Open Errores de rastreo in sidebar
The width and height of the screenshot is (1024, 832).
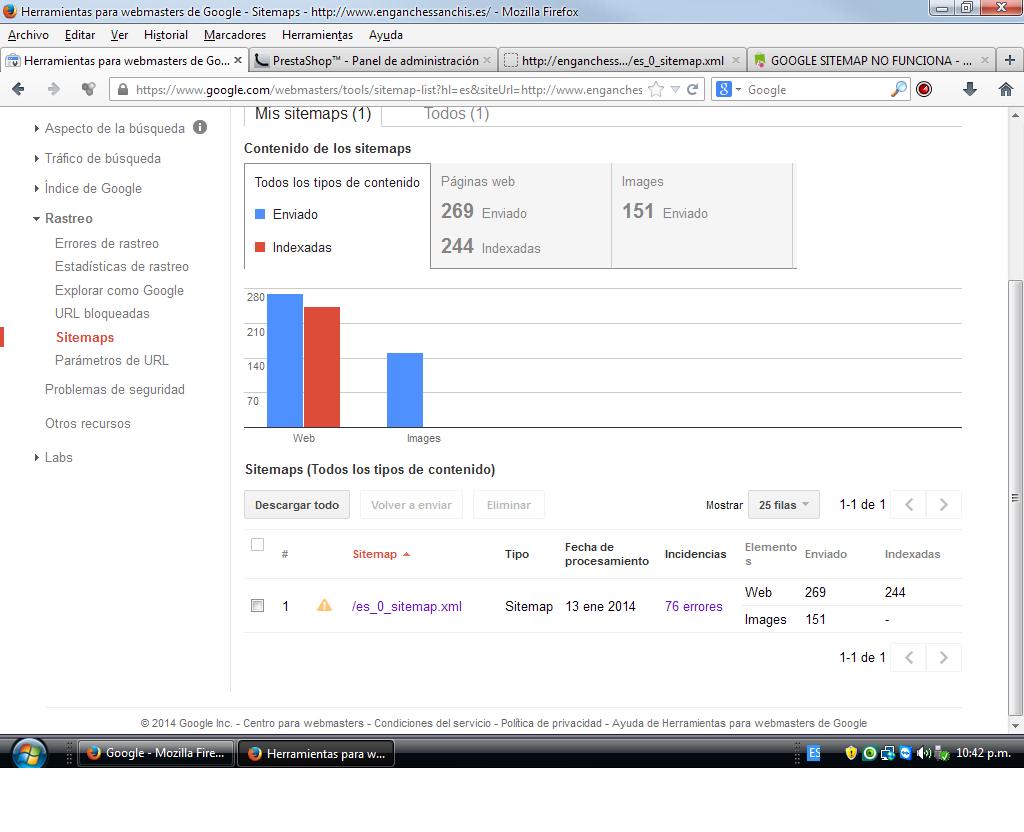[106, 243]
